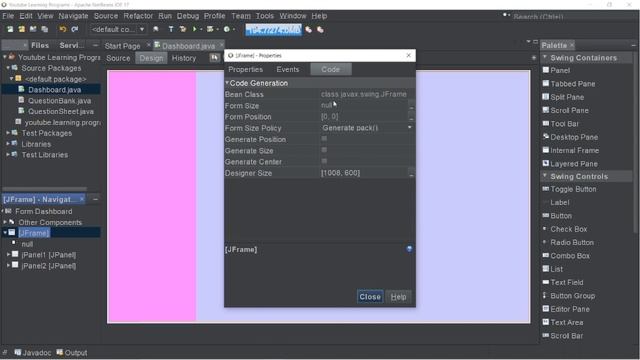Click second icon right of memory bar
This screenshot has height=360, width=640.
click(320, 30)
